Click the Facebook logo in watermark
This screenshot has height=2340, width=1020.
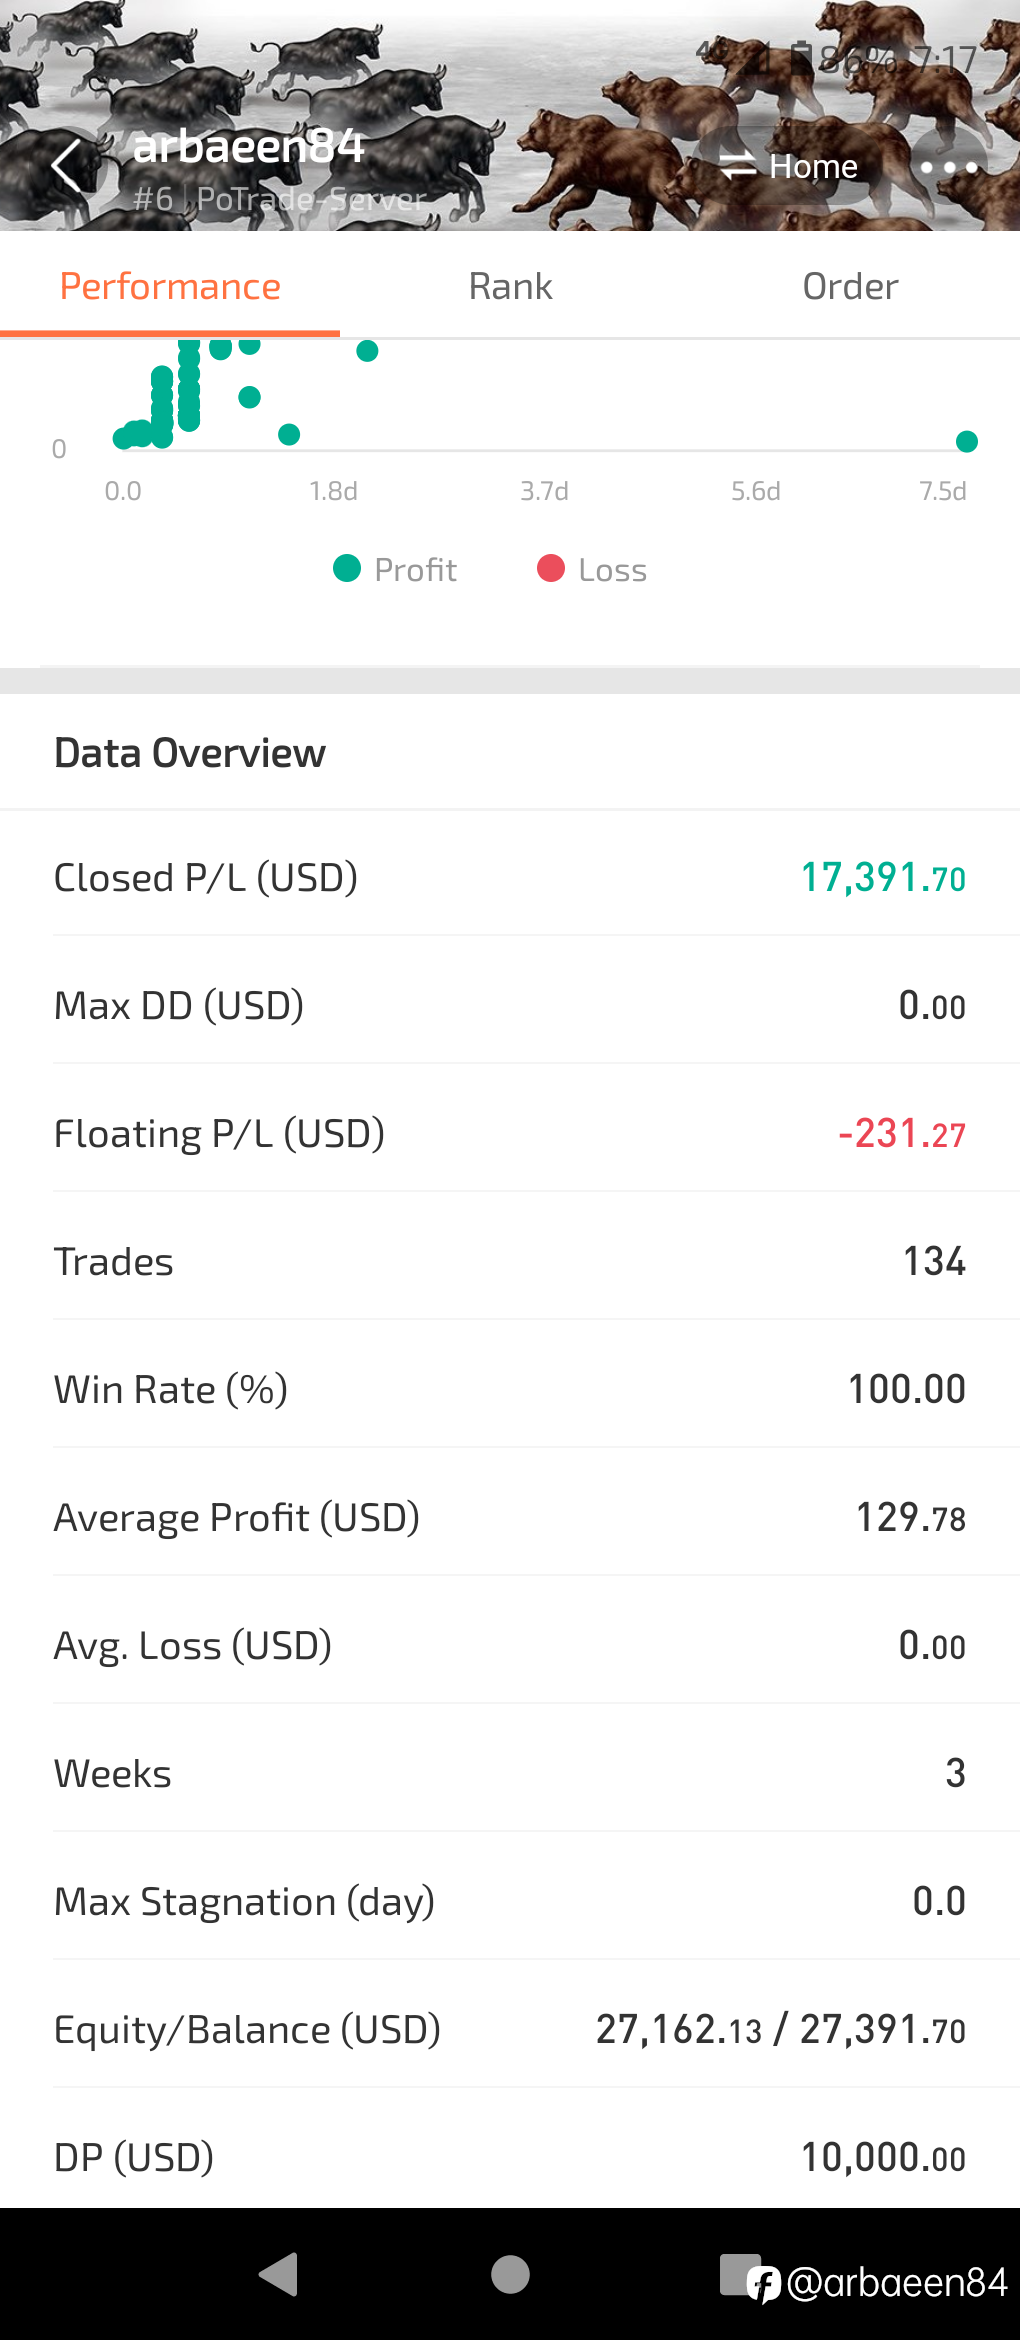point(764,2285)
